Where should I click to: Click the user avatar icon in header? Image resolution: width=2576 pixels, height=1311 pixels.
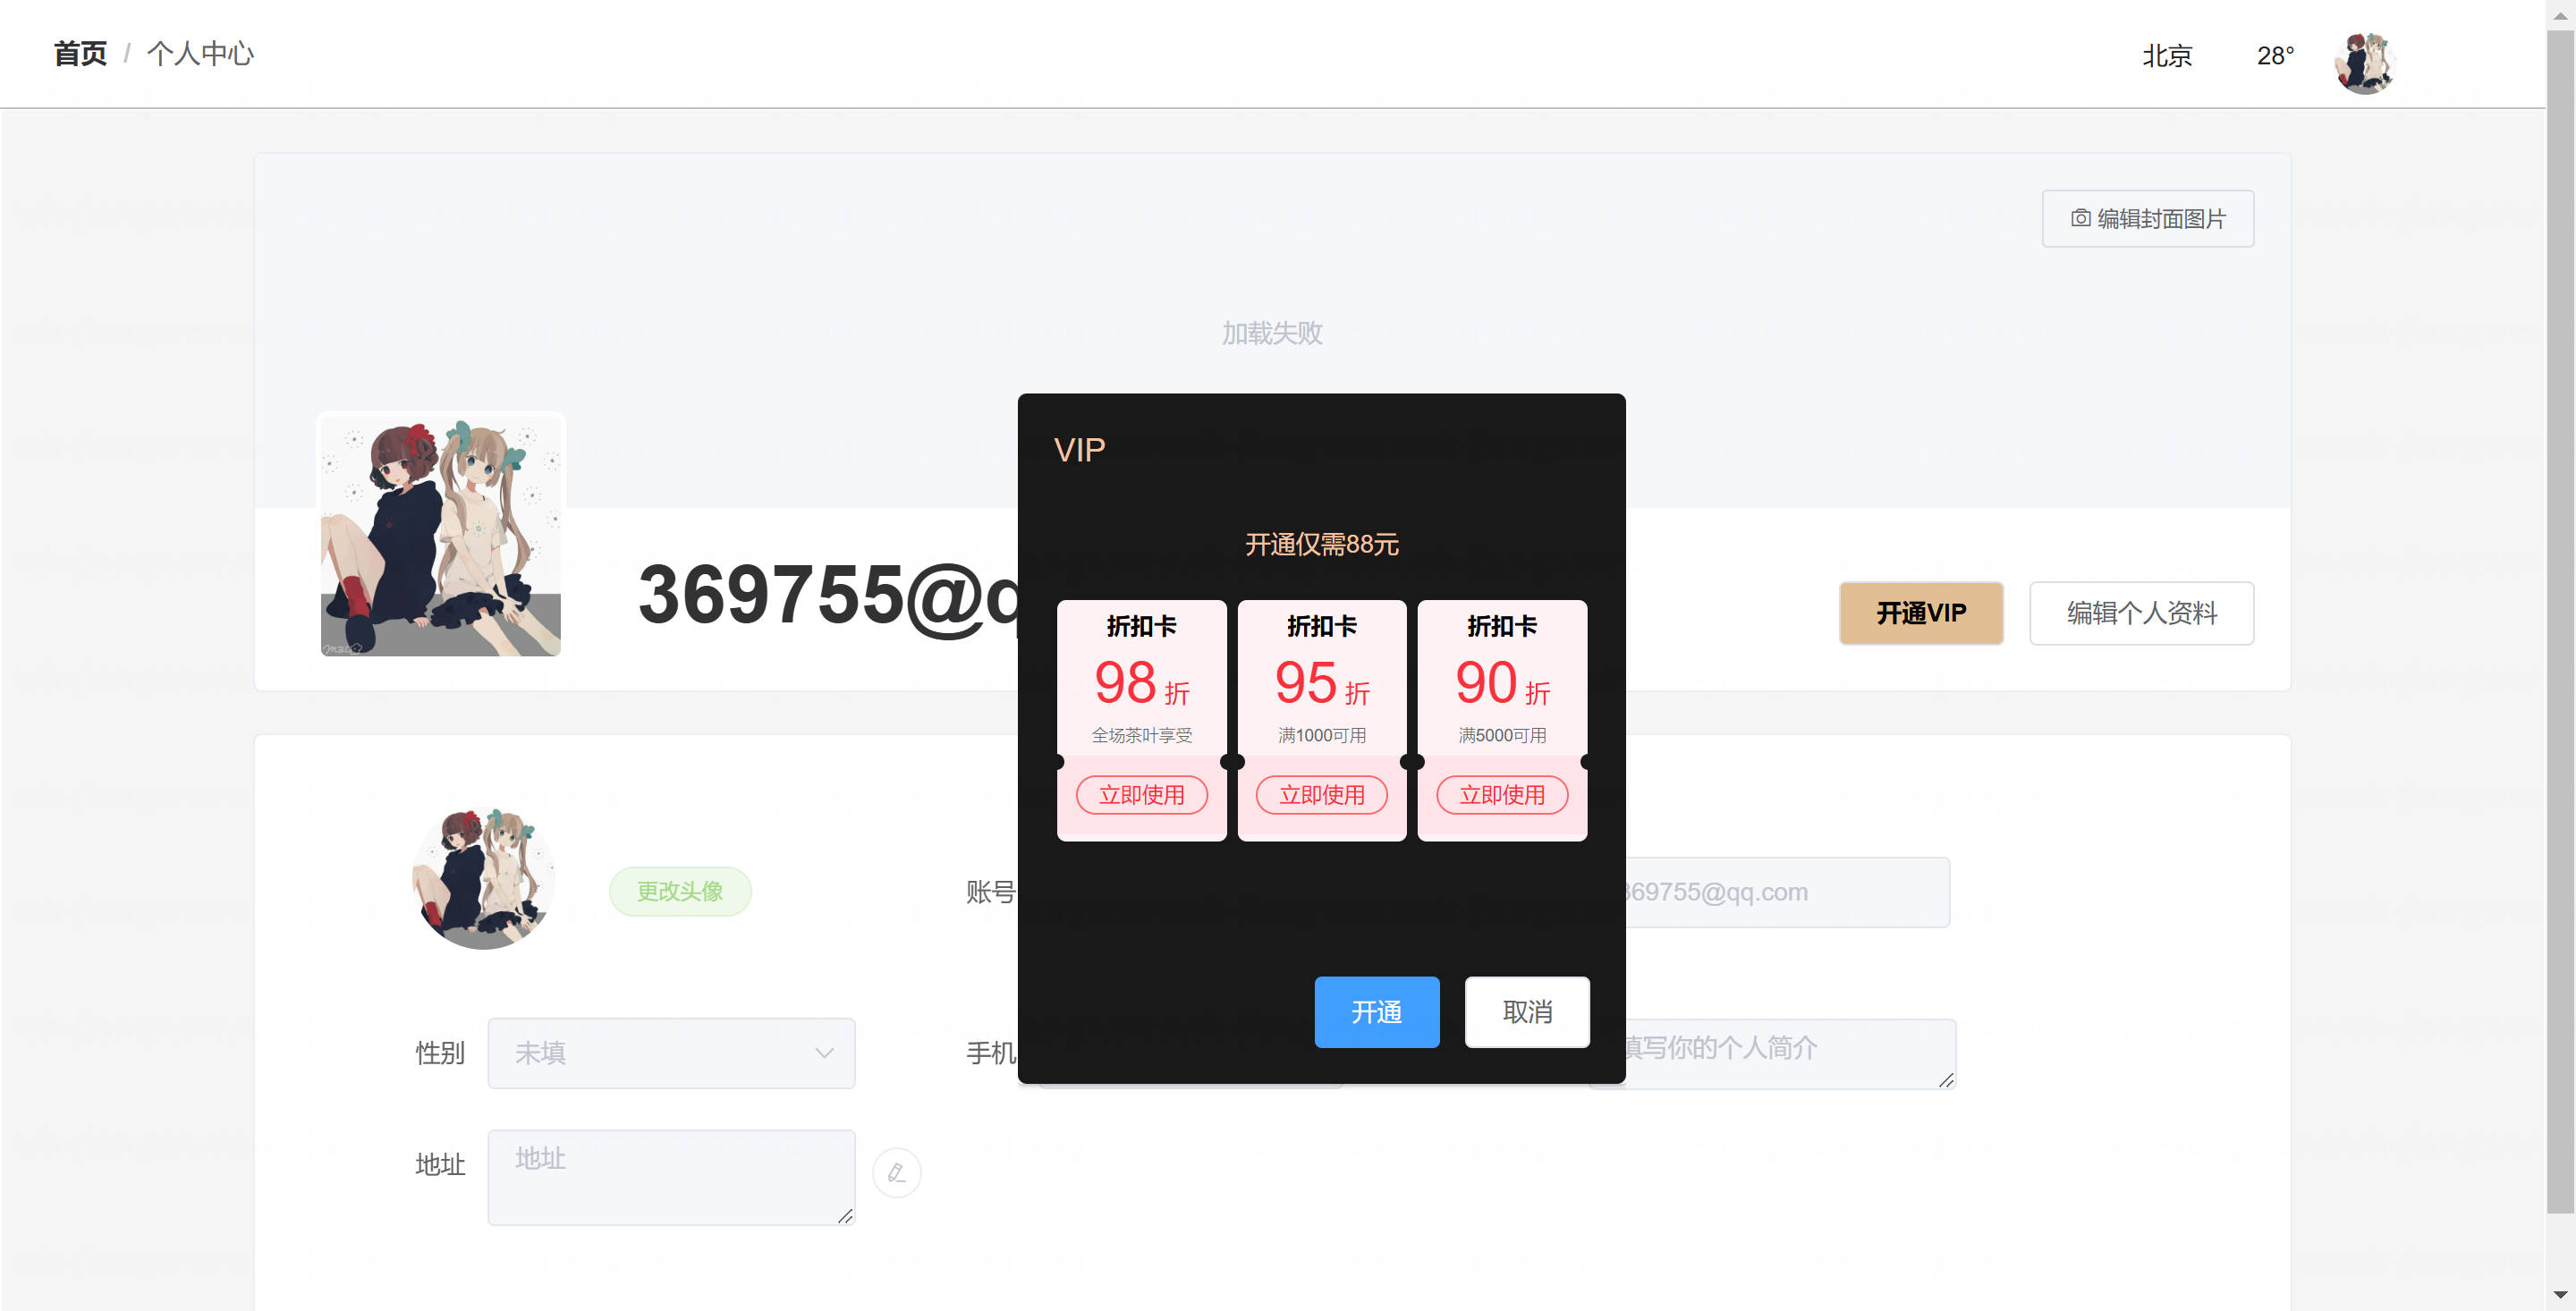2364,62
